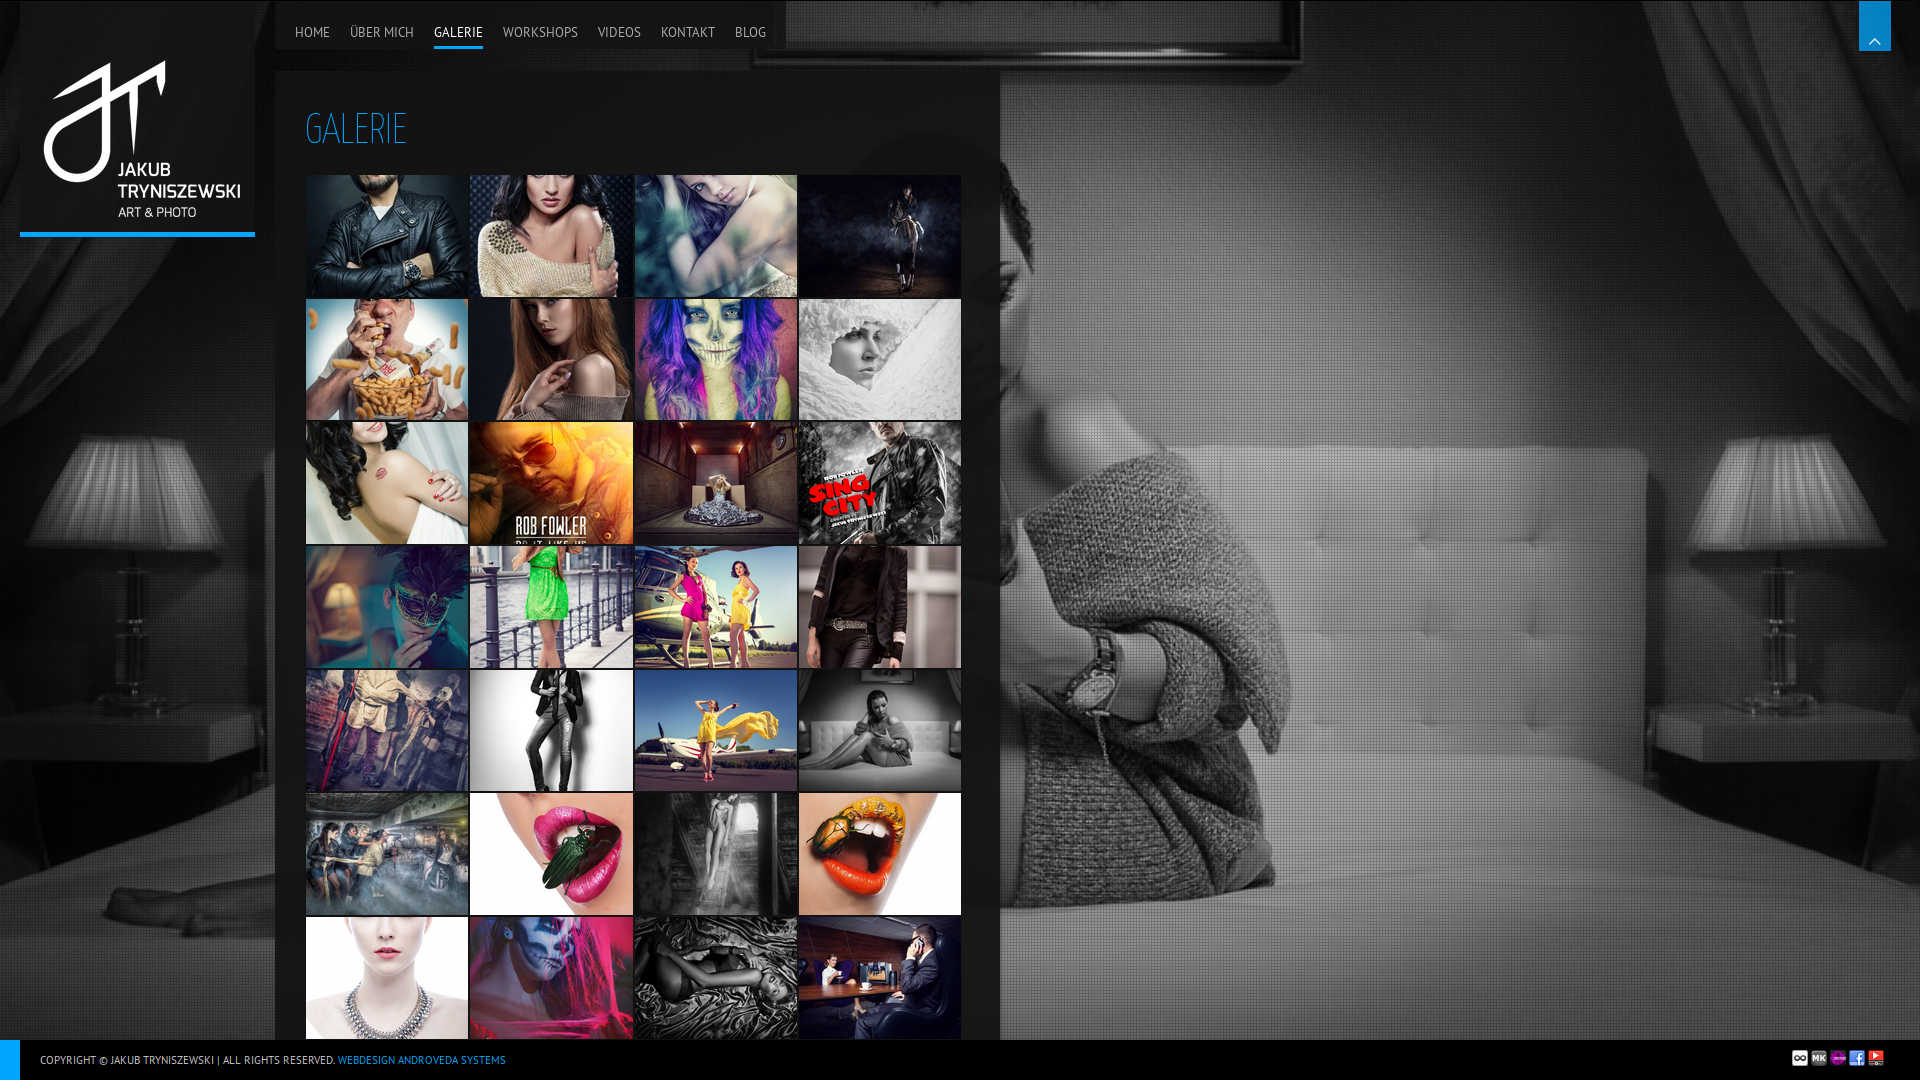Open the VIDEOS menu item
This screenshot has width=1920, height=1080.
click(x=619, y=32)
